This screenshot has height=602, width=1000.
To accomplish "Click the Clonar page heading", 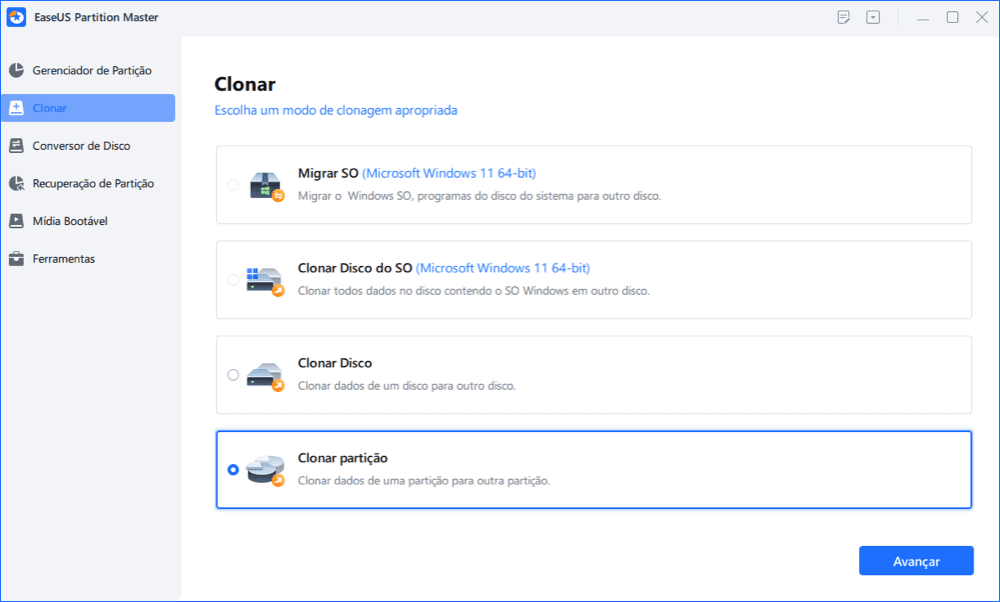I will coord(245,84).
